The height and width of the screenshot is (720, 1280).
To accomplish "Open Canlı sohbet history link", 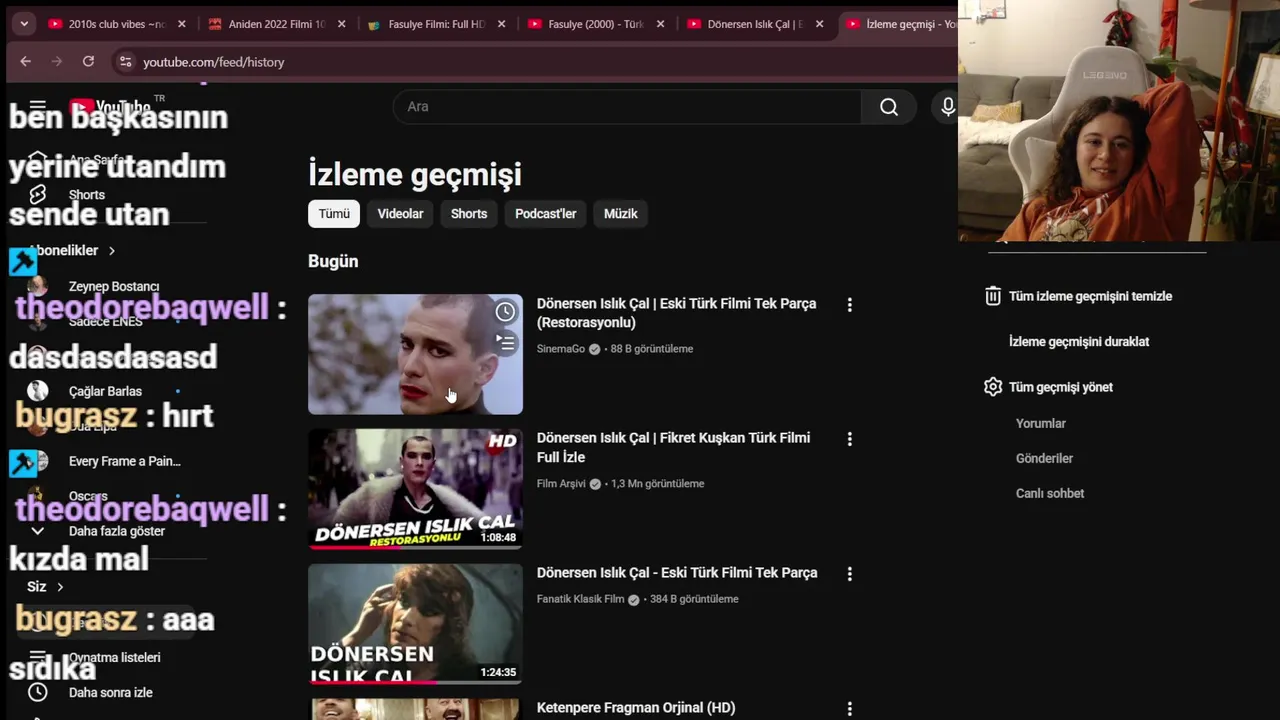I will (x=1050, y=494).
